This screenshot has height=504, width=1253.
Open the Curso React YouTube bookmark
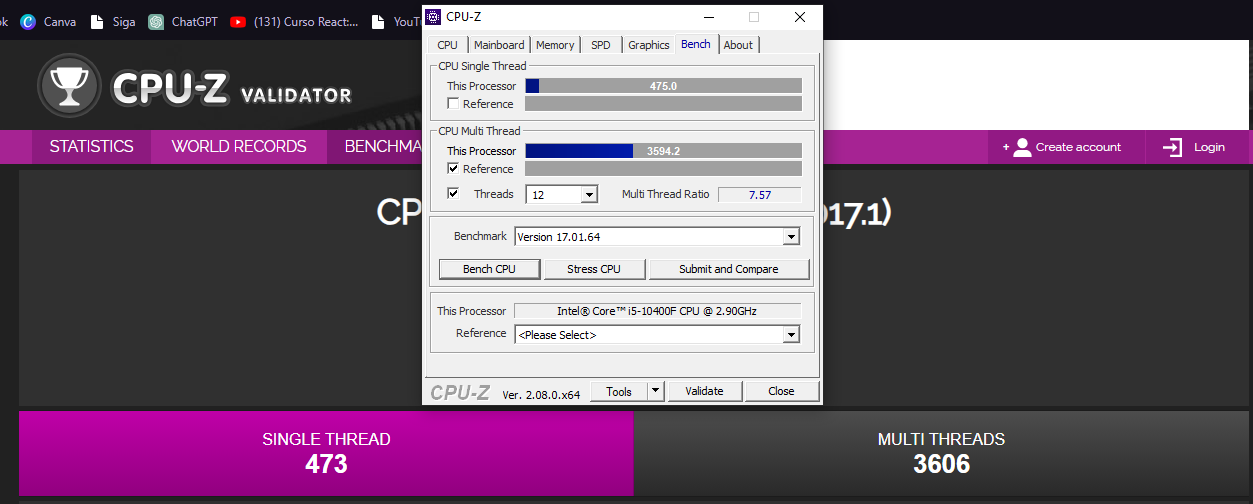(294, 21)
